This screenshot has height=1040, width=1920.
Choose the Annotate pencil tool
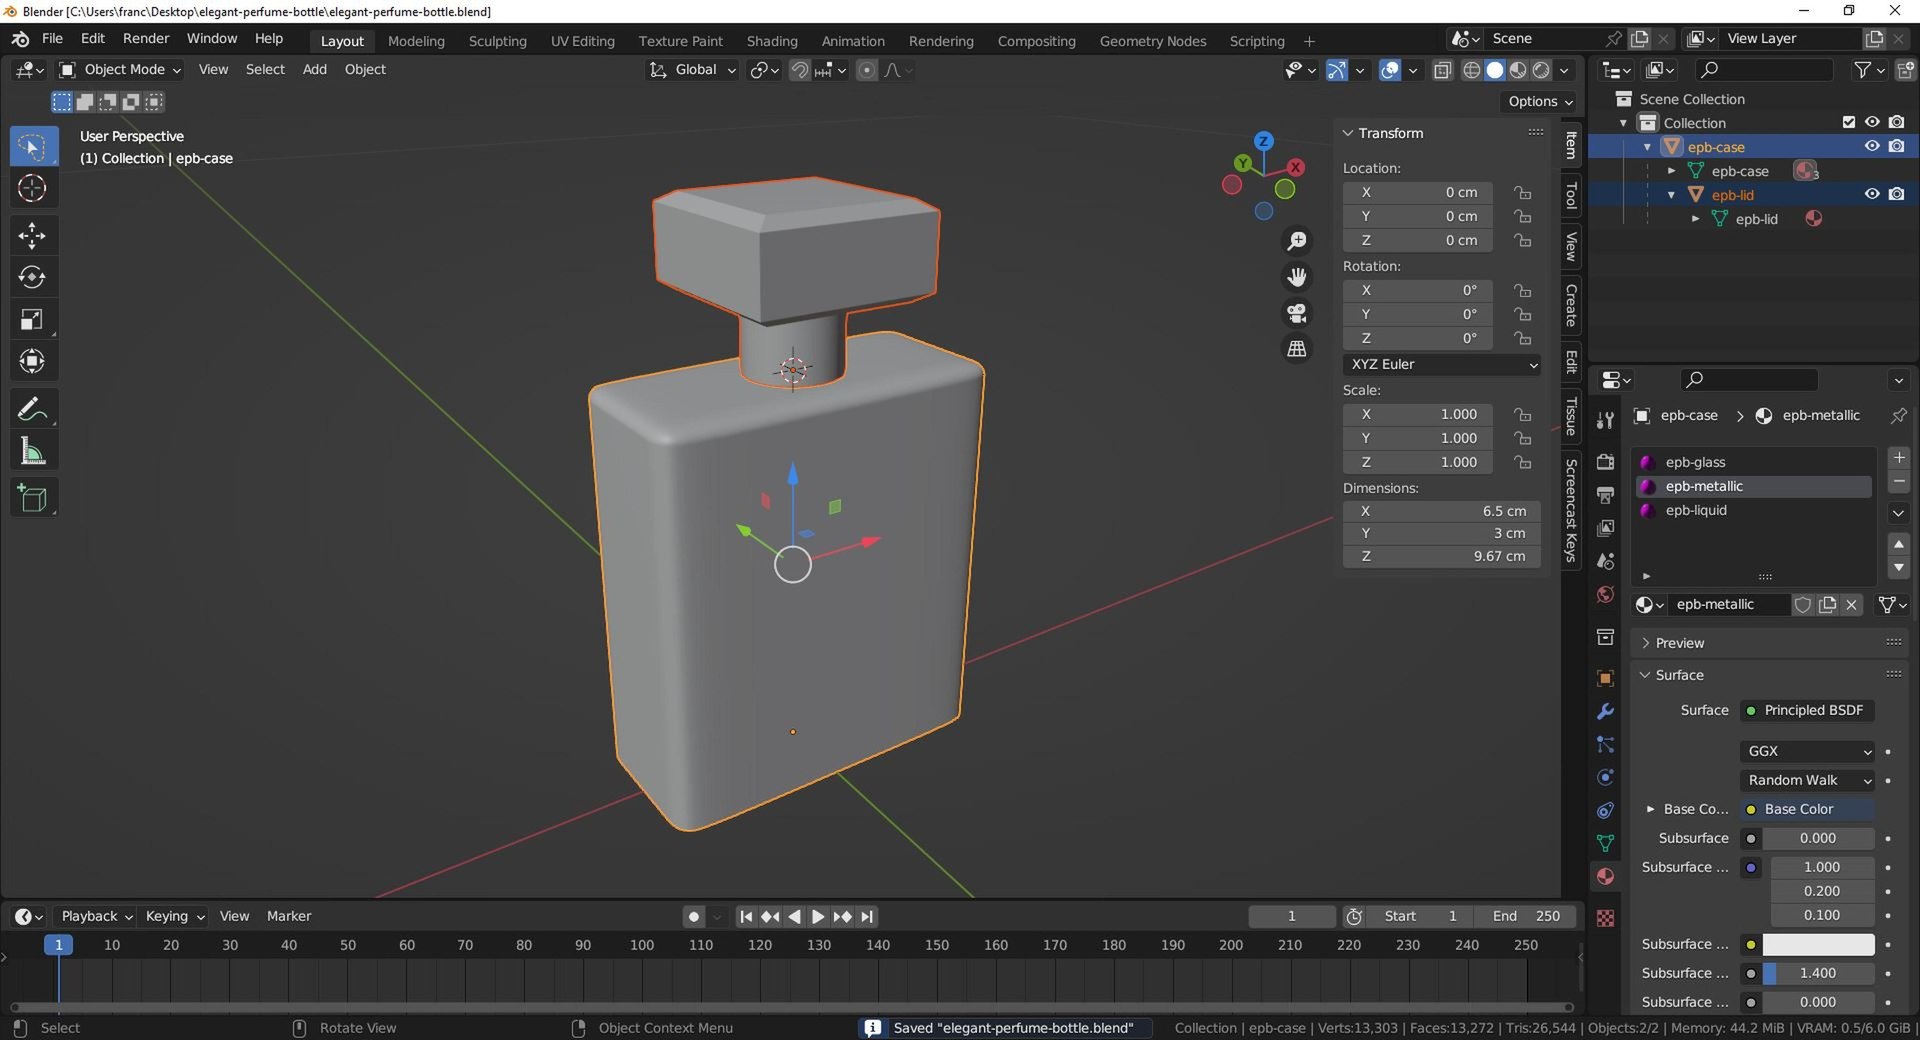pyautogui.click(x=32, y=409)
